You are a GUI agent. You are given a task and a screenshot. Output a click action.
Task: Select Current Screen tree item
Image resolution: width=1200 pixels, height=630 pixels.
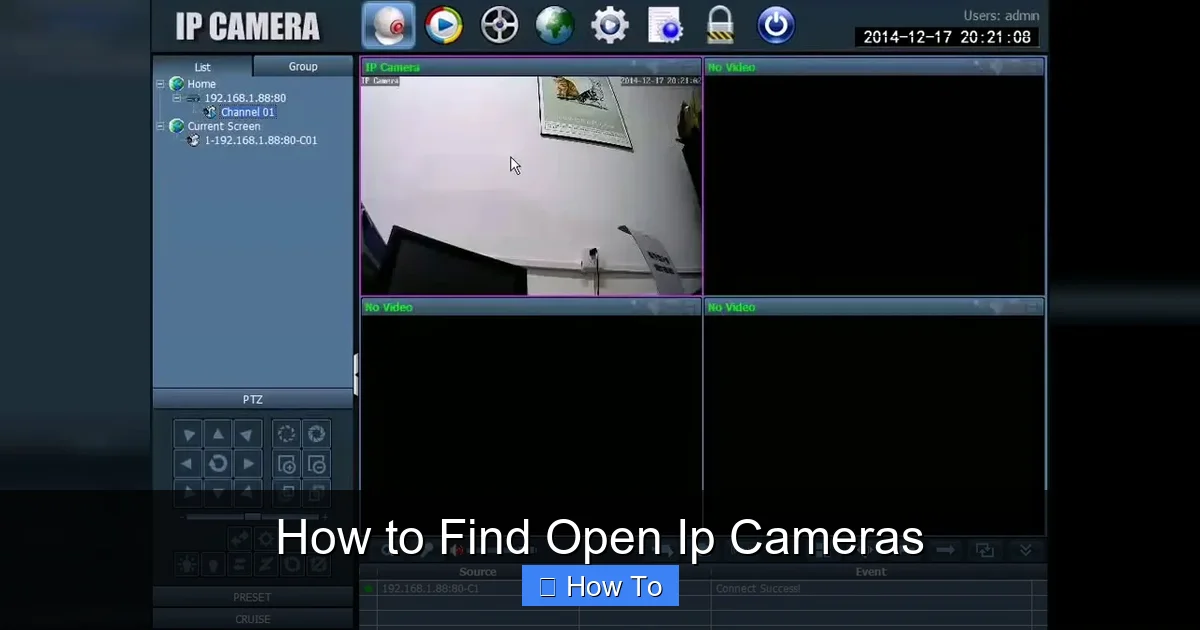(224, 126)
